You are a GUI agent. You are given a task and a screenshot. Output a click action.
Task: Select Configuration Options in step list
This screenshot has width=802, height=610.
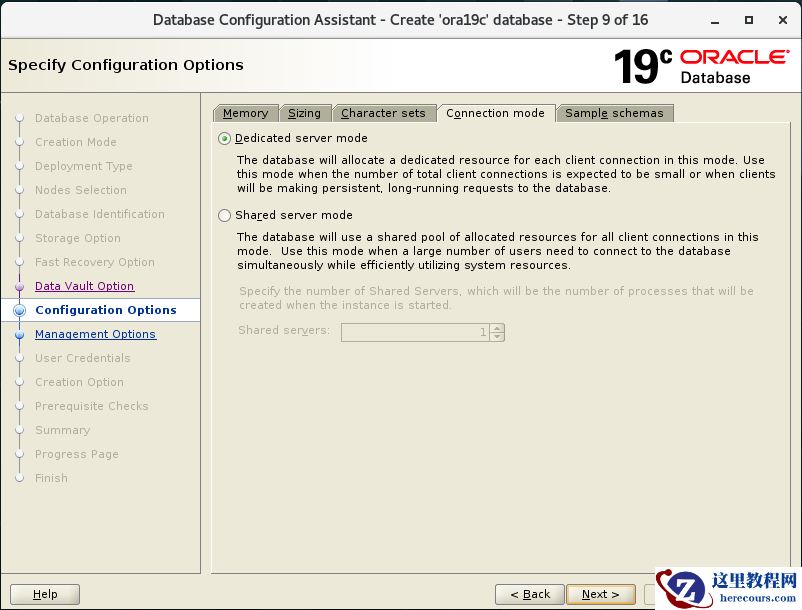pos(106,310)
